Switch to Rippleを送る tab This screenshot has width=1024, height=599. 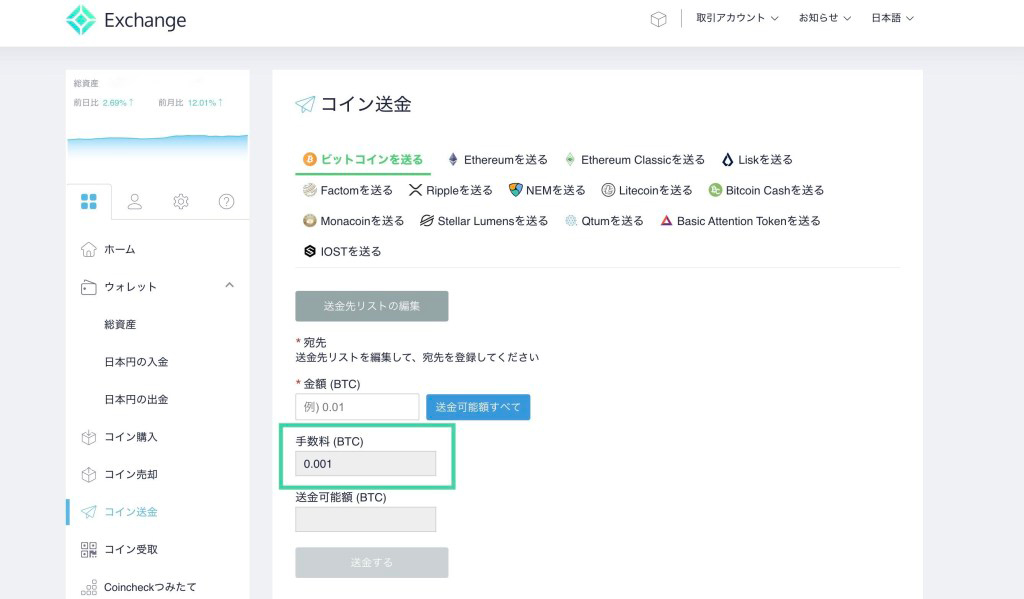[451, 191]
